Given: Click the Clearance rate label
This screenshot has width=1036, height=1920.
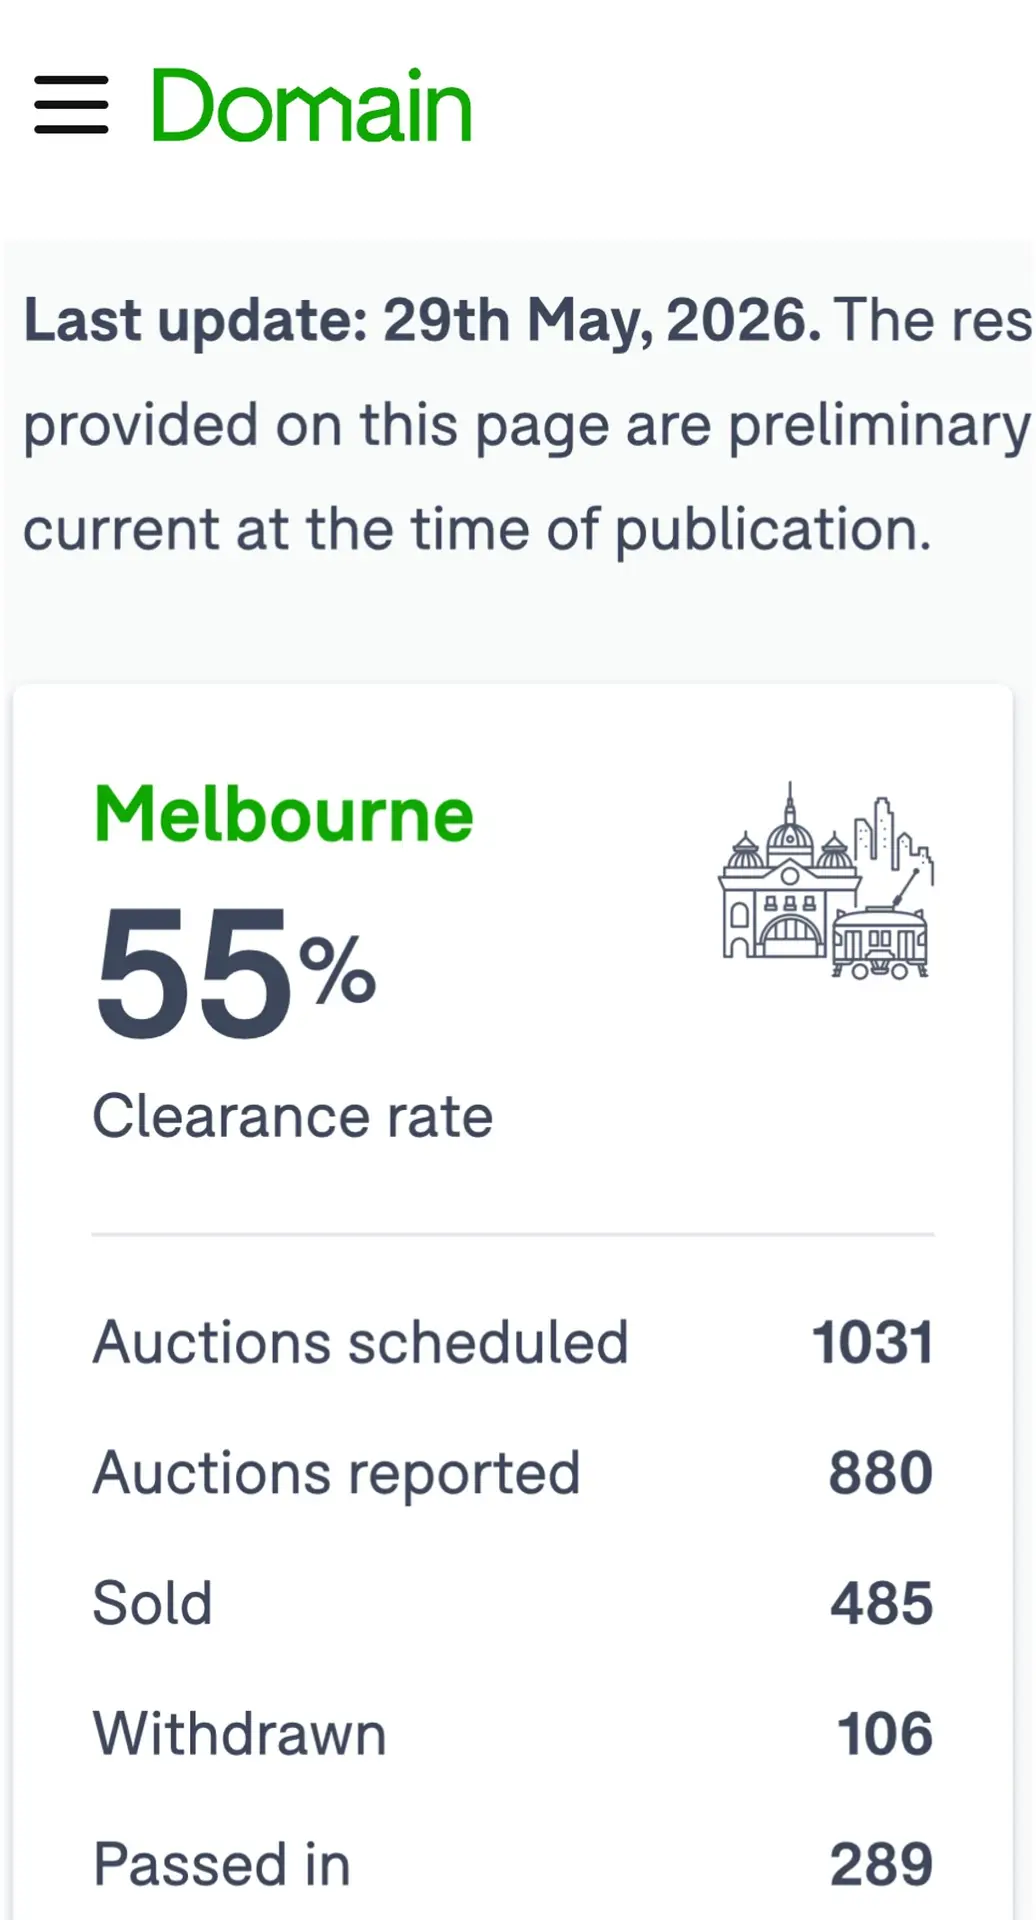Looking at the screenshot, I should 293,1116.
